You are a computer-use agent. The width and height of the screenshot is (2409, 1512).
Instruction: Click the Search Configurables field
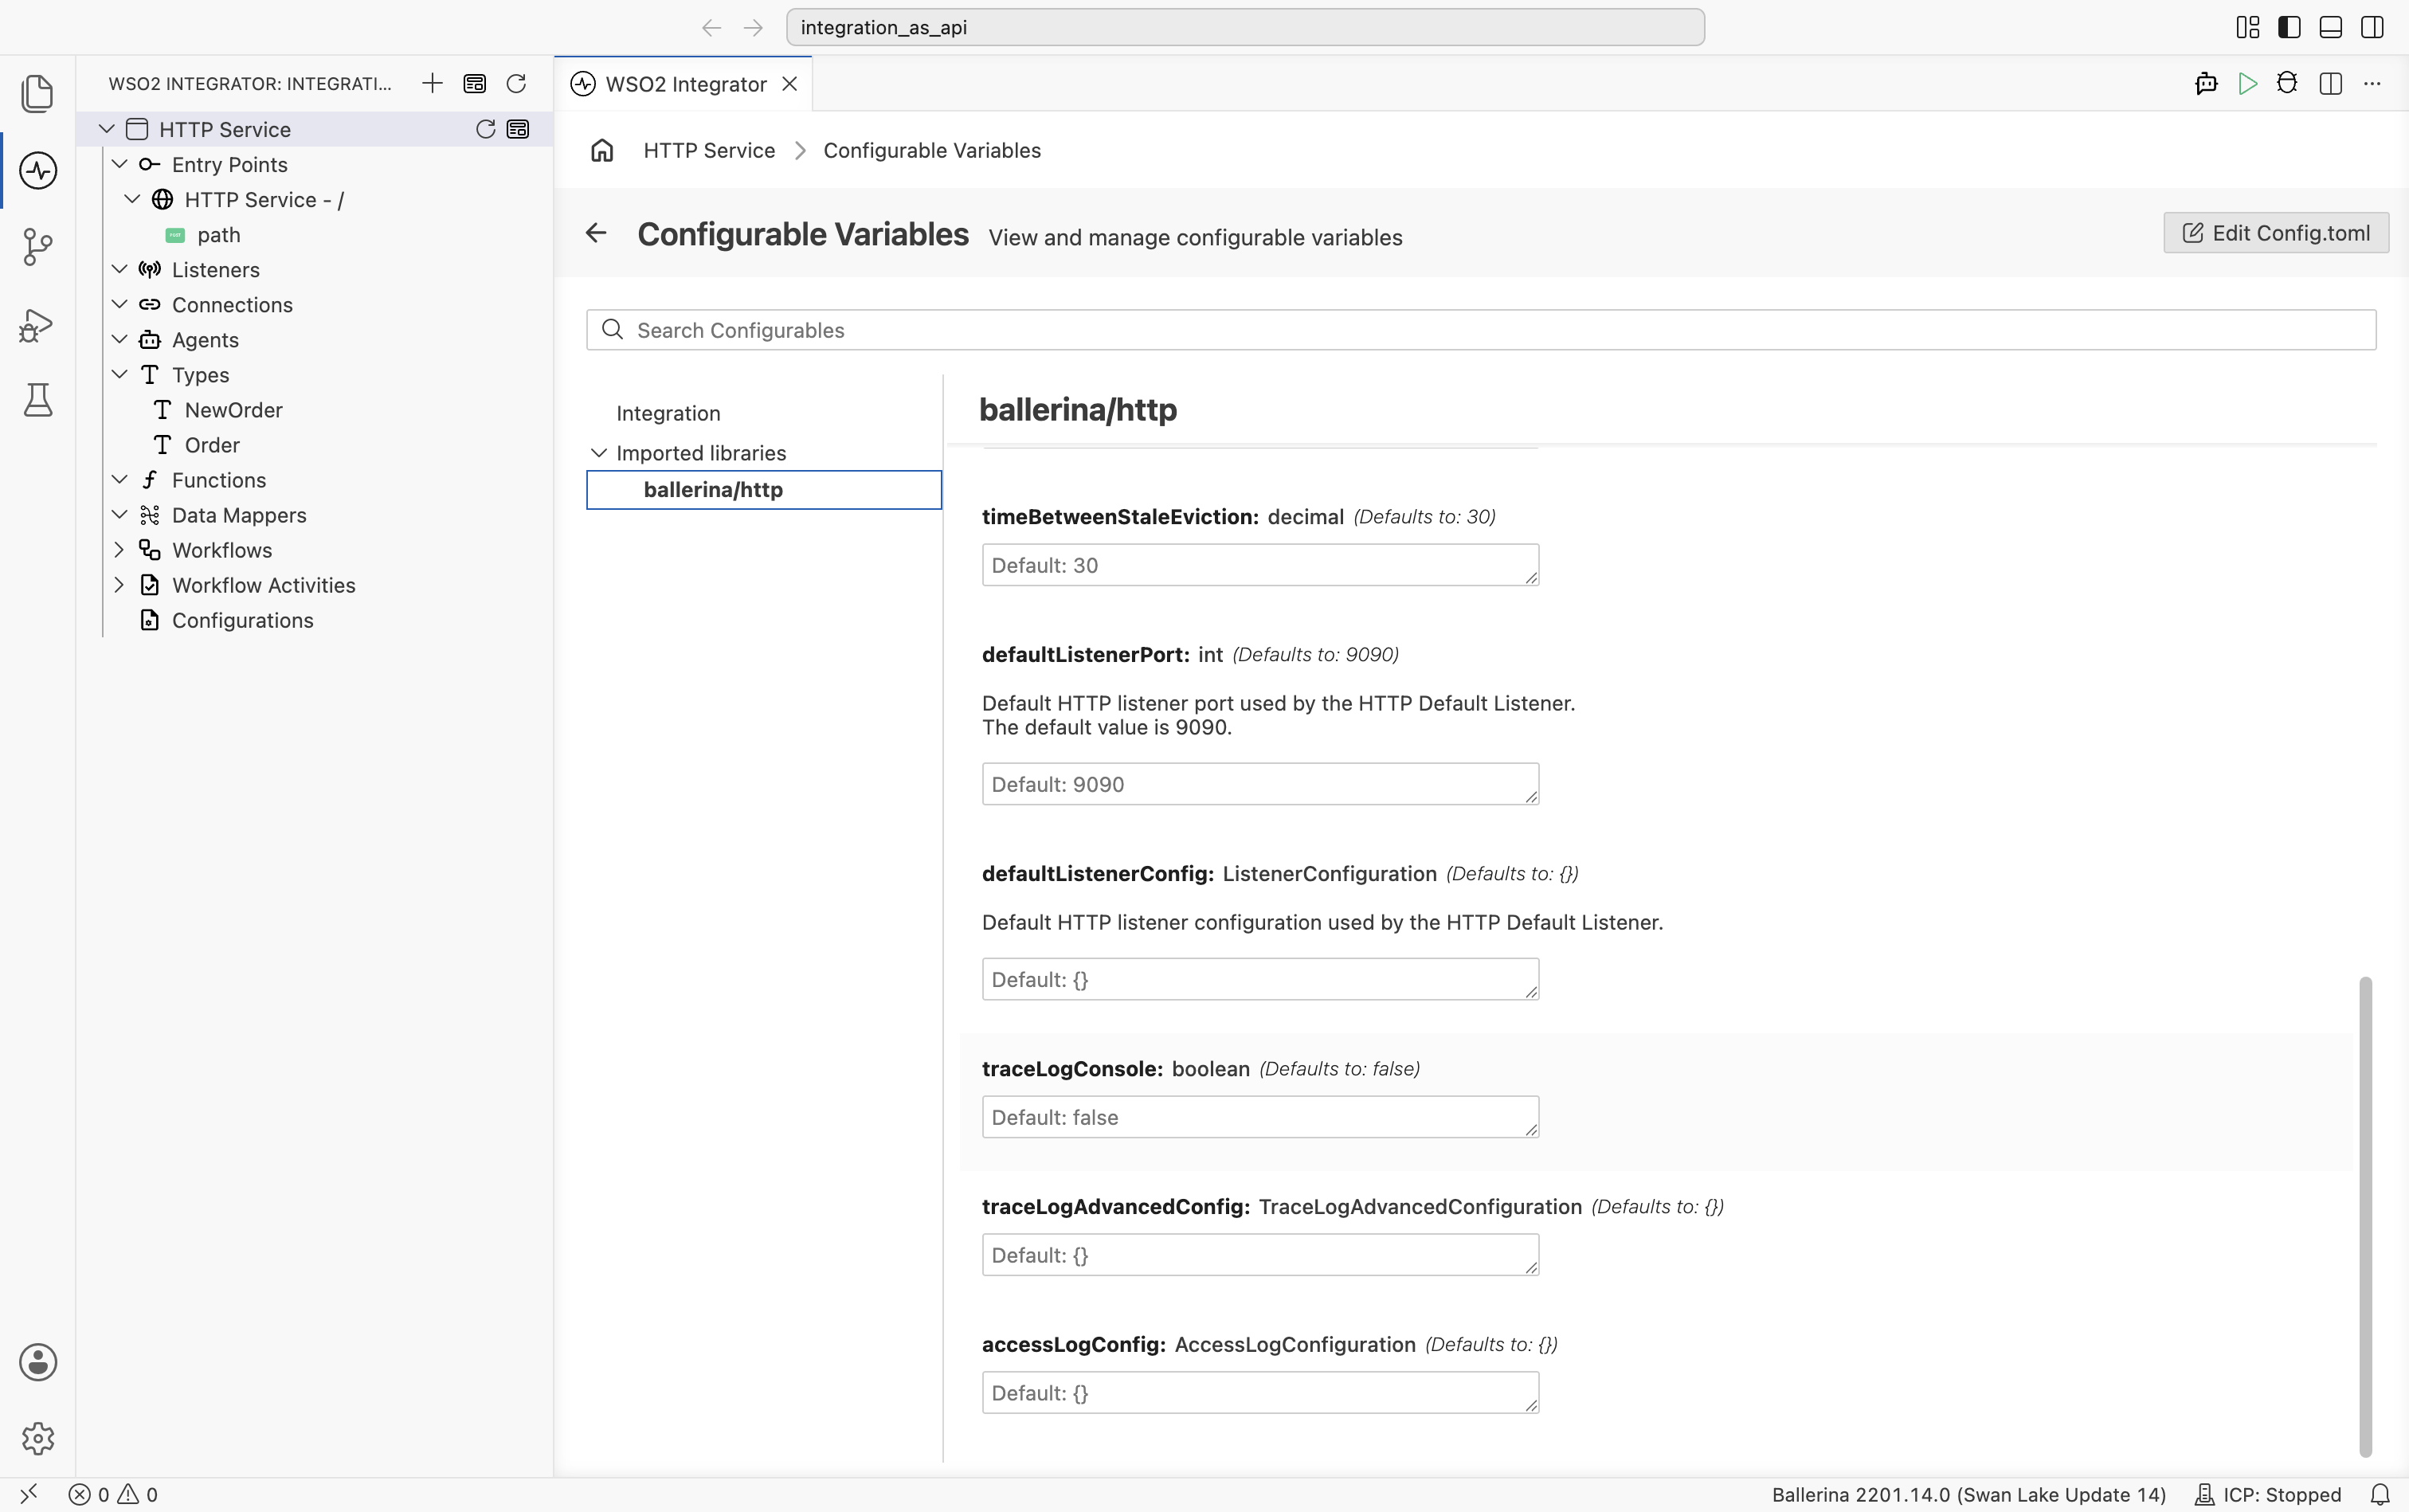[1480, 330]
